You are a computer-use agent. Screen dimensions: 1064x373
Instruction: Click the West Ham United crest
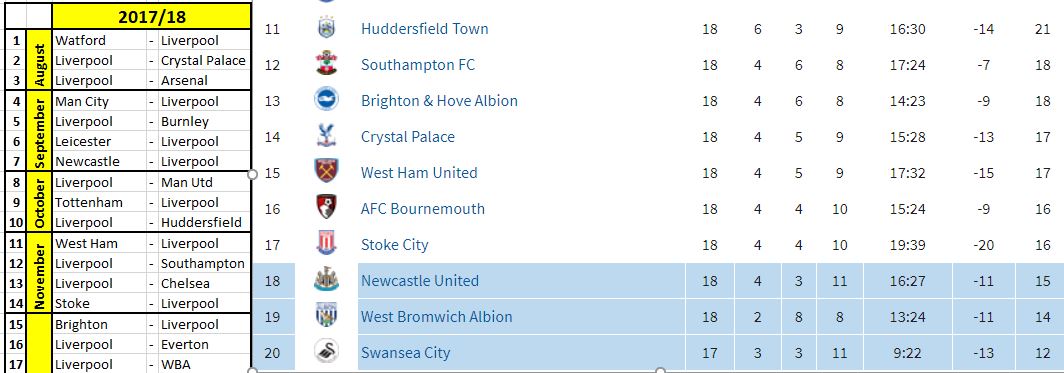pyautogui.click(x=326, y=172)
